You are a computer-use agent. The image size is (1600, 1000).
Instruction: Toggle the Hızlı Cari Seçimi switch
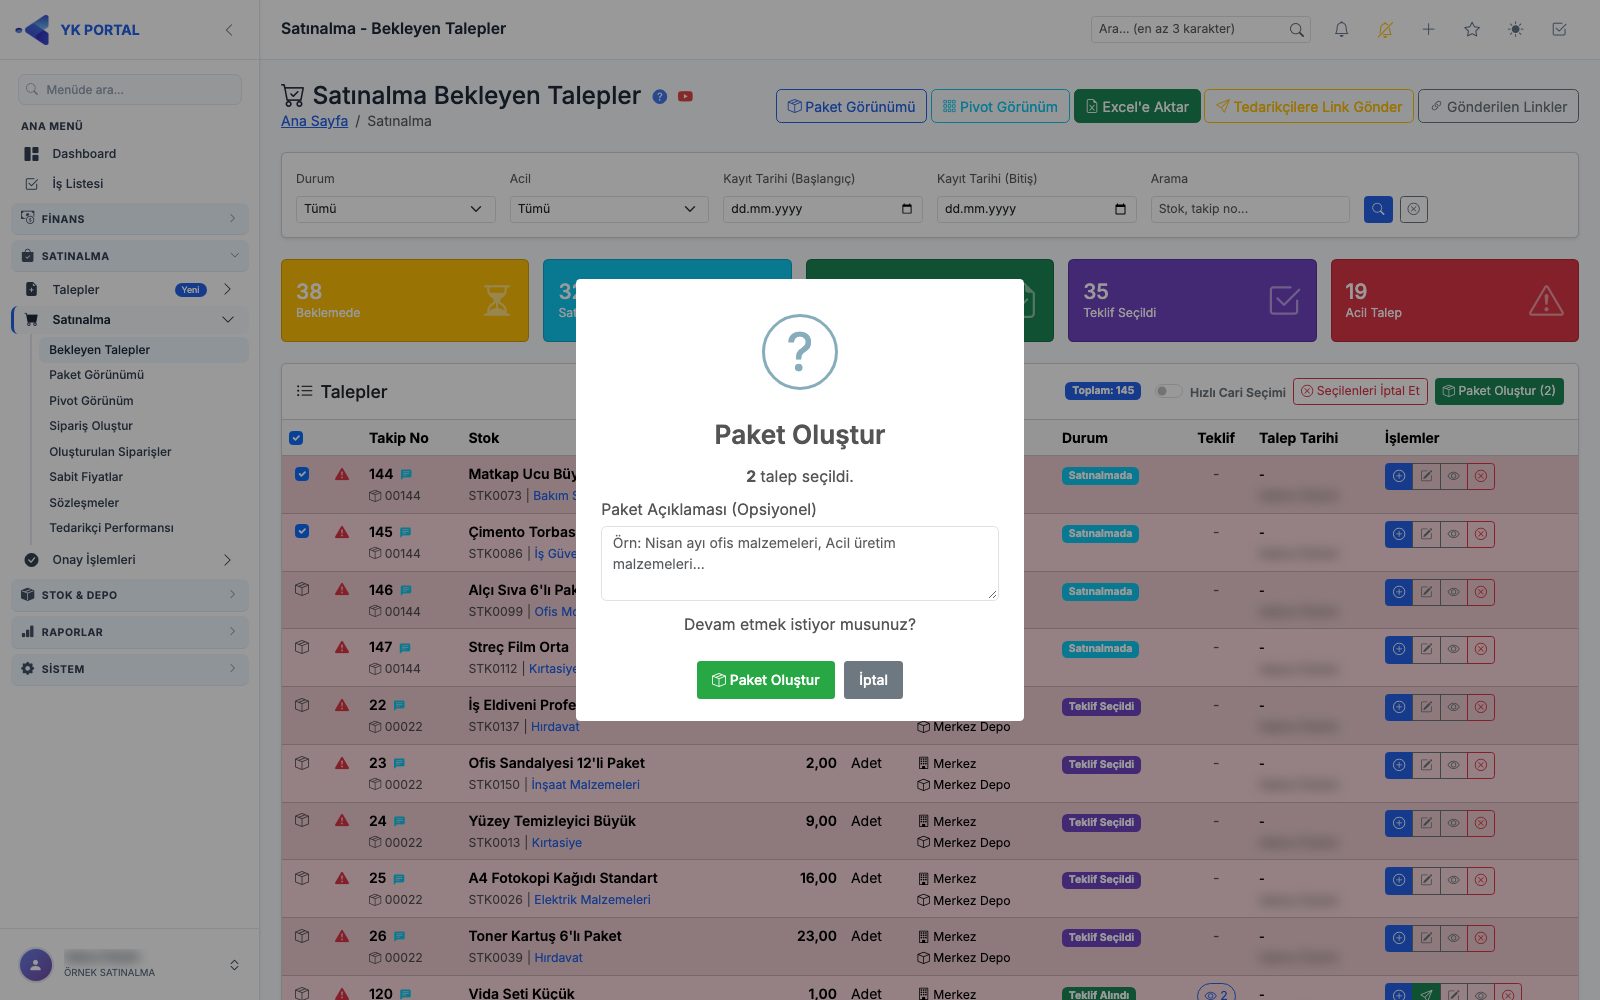click(1168, 391)
